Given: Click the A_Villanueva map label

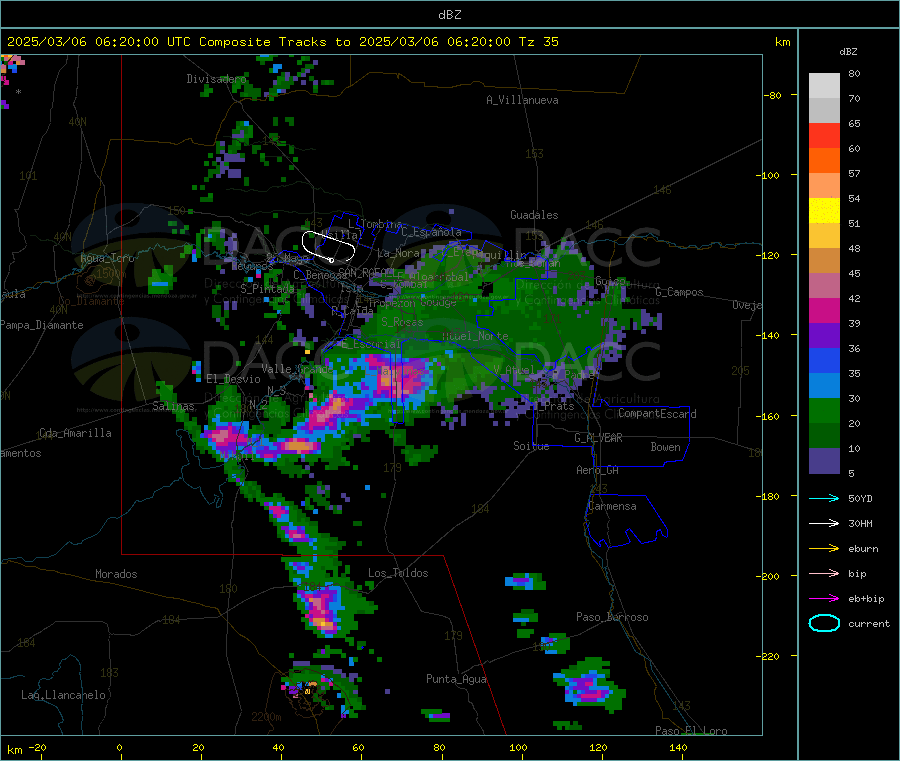Looking at the screenshot, I should pyautogui.click(x=522, y=100).
